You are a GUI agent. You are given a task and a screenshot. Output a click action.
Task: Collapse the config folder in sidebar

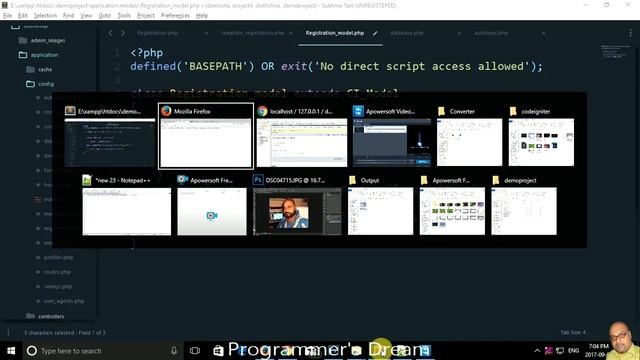[40, 84]
